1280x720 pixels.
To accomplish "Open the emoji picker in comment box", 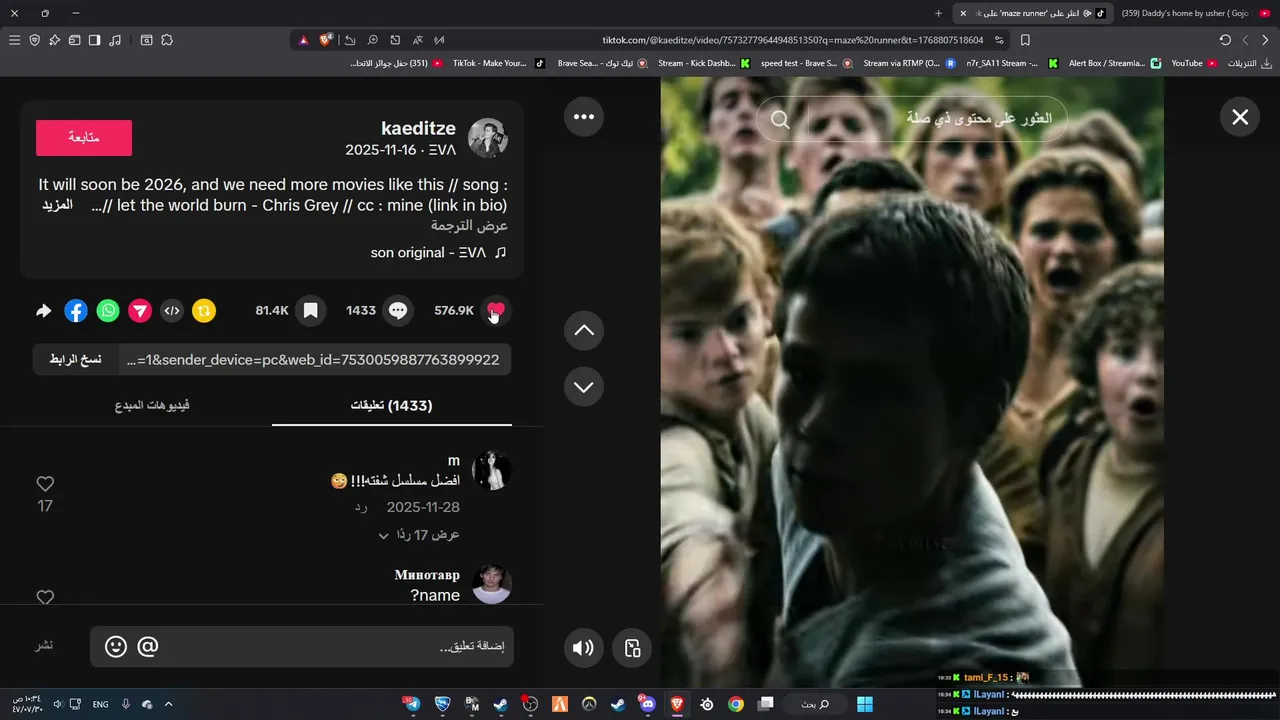I will pyautogui.click(x=116, y=647).
